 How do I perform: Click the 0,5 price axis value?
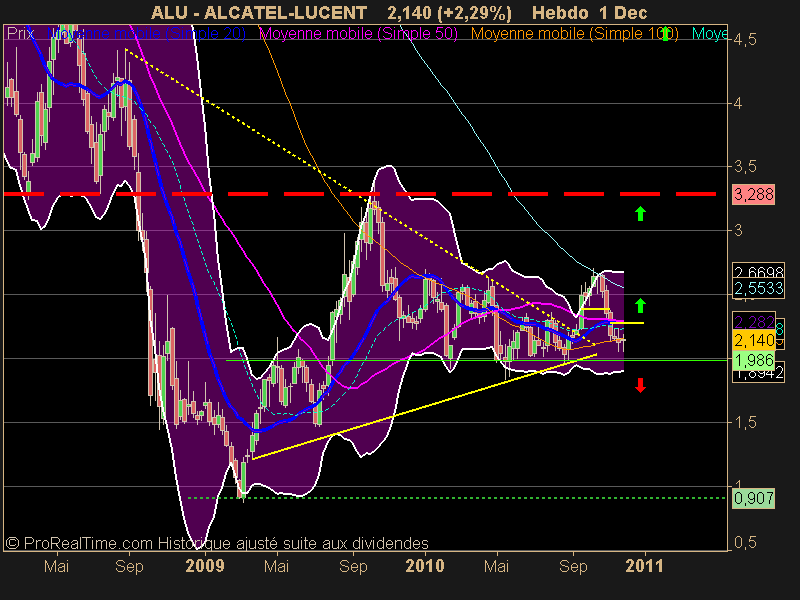(745, 542)
